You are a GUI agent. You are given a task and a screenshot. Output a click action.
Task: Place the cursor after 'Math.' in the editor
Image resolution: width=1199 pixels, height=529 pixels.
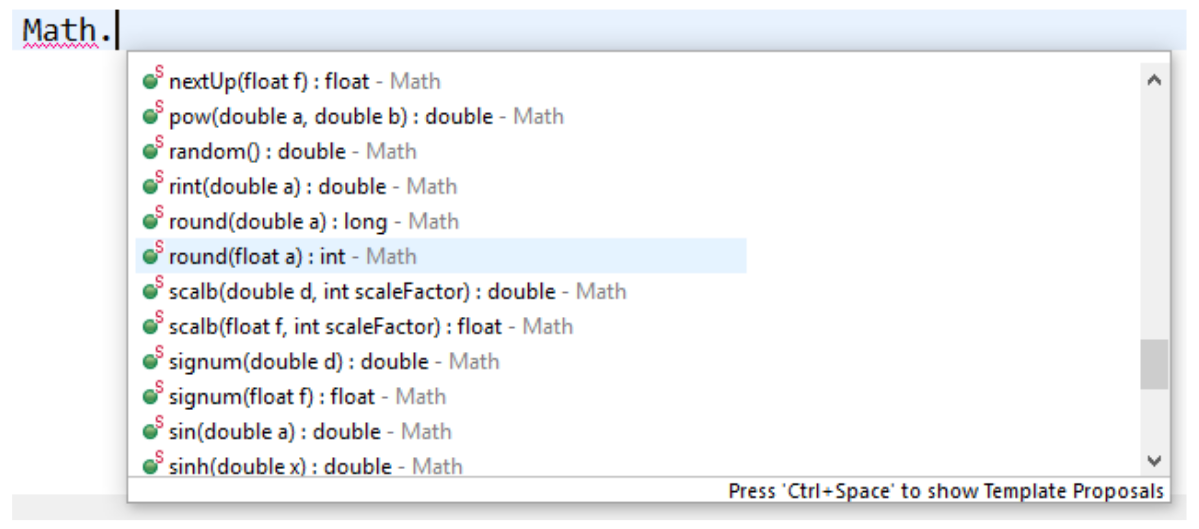(118, 31)
